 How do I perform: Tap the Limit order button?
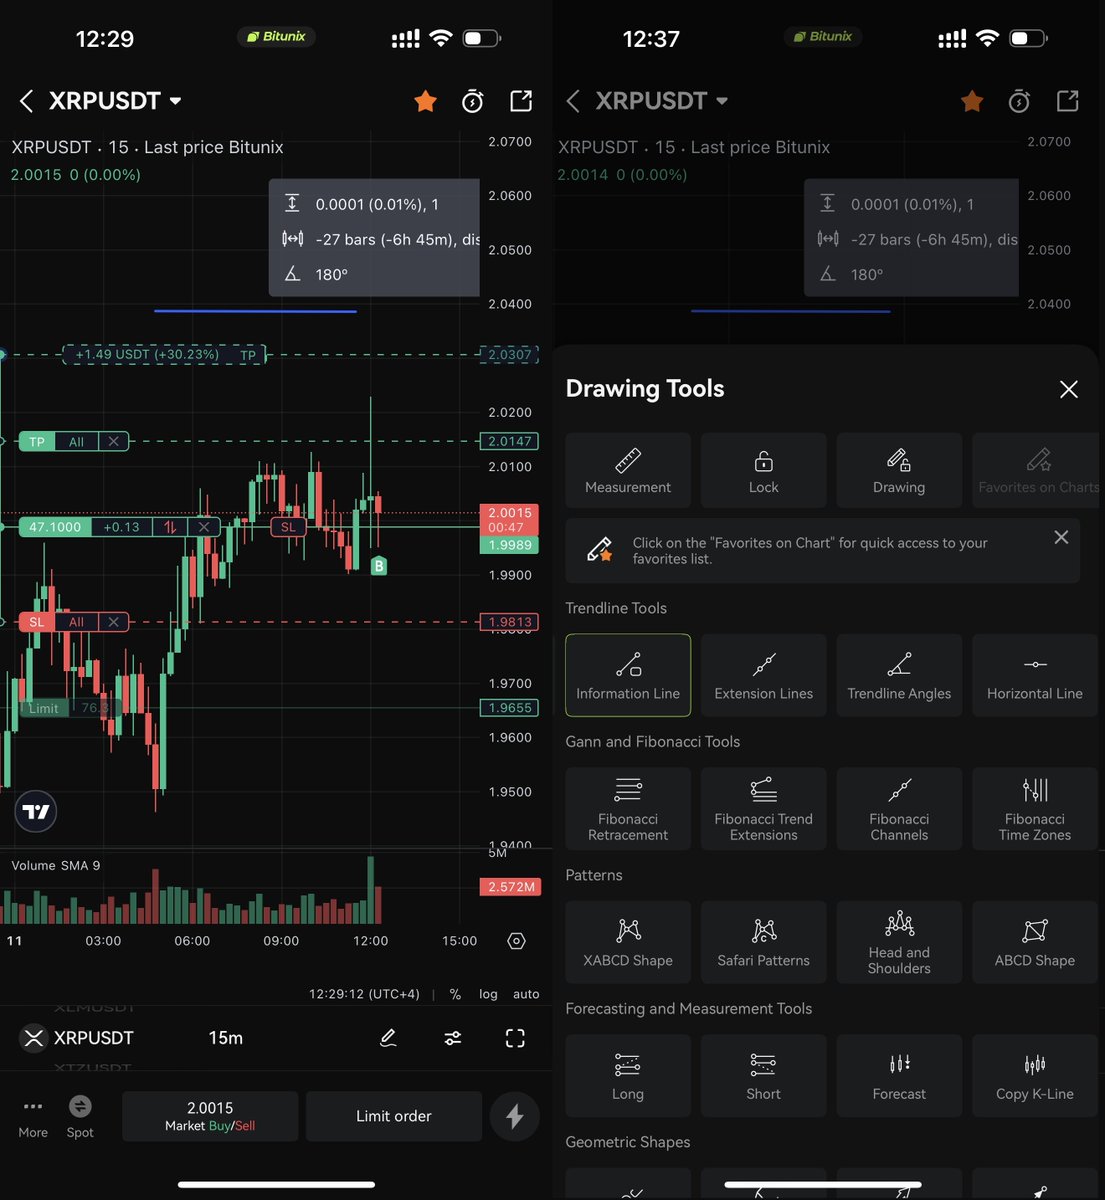394,1116
